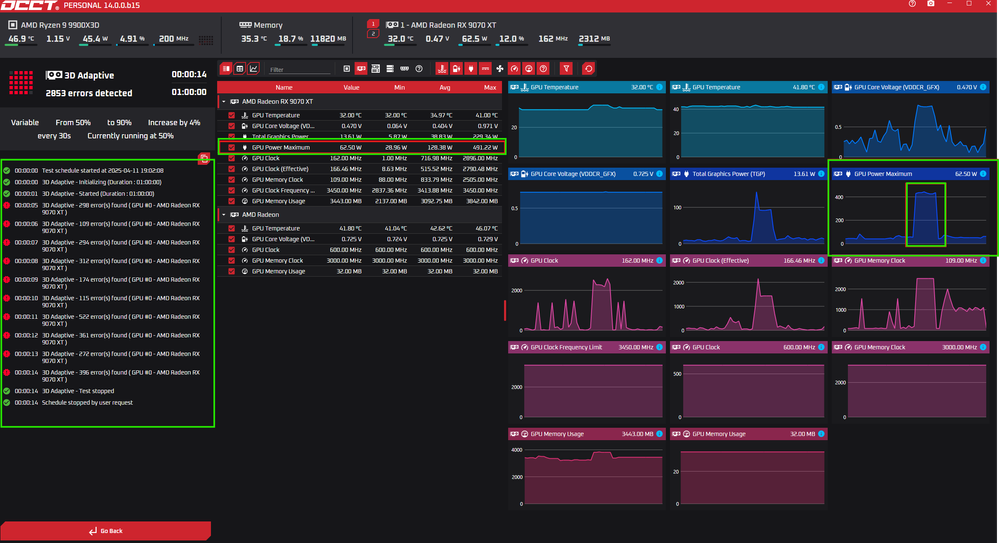Toggle the power plug sensor filter icon
This screenshot has width=999, height=543.
(471, 69)
